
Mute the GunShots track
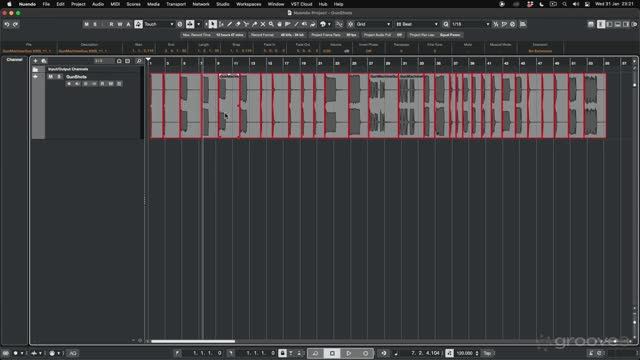pyautogui.click(x=51, y=77)
